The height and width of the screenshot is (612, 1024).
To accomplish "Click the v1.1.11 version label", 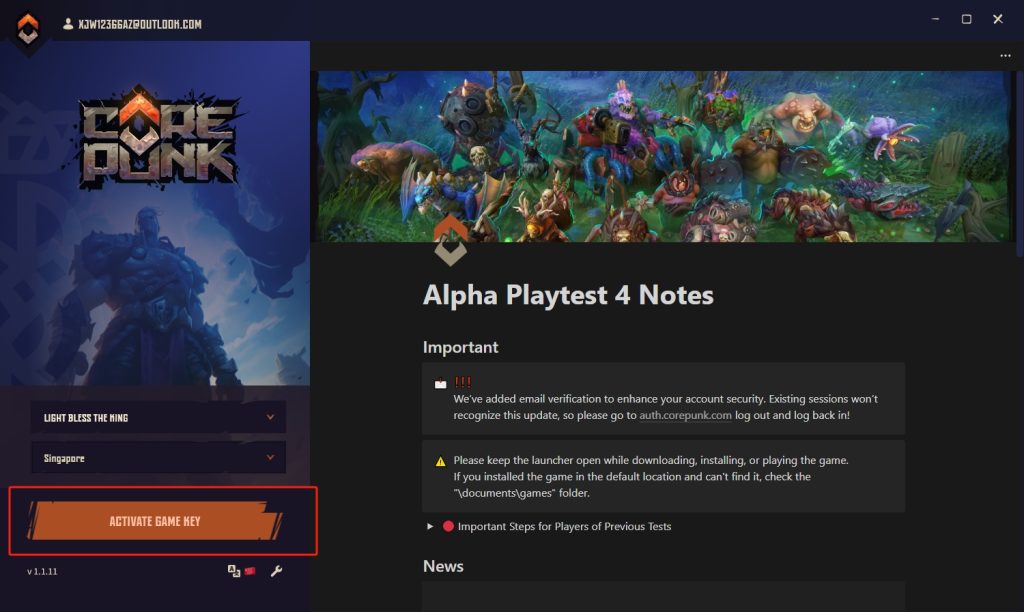I will pyautogui.click(x=42, y=571).
